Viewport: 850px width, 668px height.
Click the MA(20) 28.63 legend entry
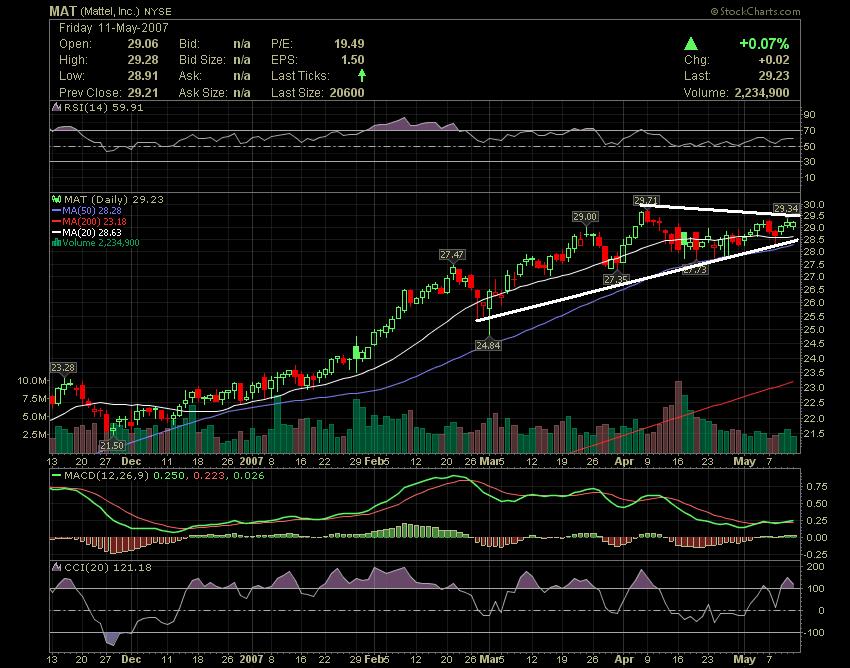coord(92,232)
